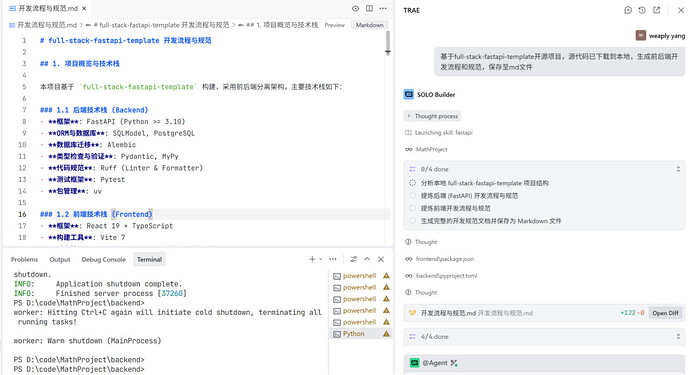Open TRAE chat history icon
This screenshot has width=690, height=375.
(642, 10)
